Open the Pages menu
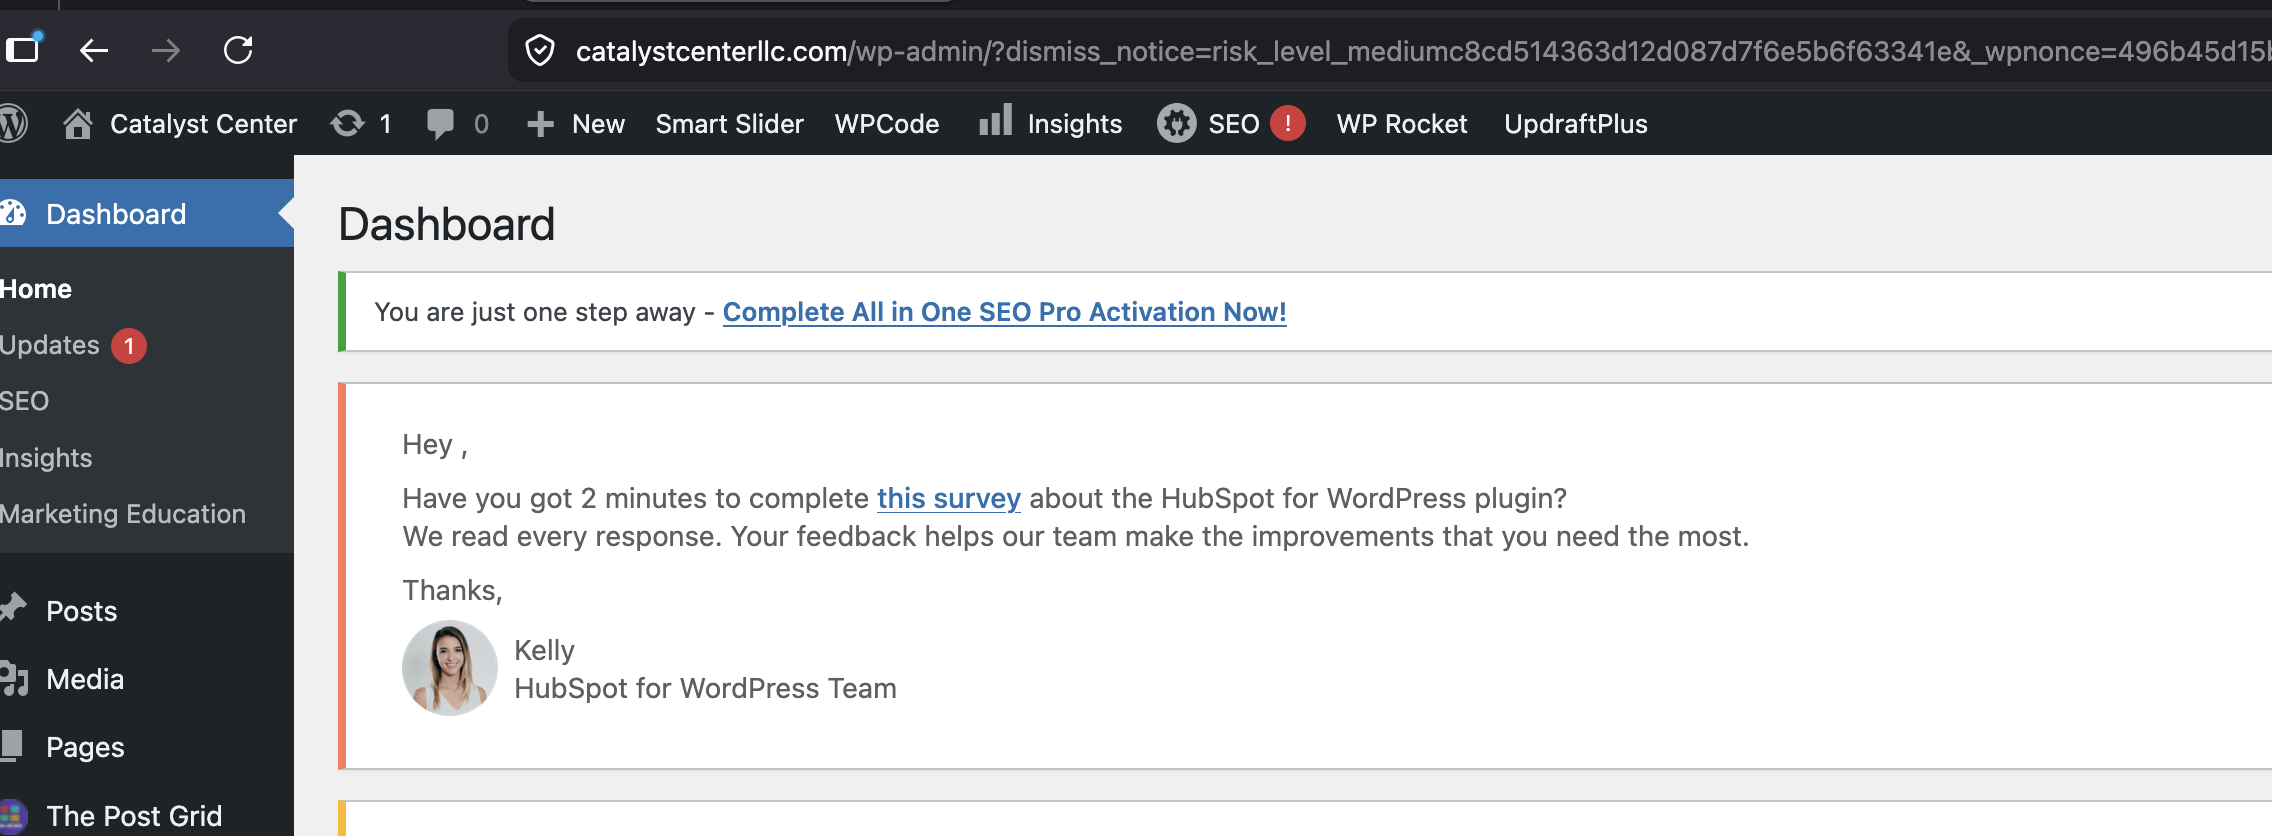The image size is (2272, 836). click(x=85, y=748)
